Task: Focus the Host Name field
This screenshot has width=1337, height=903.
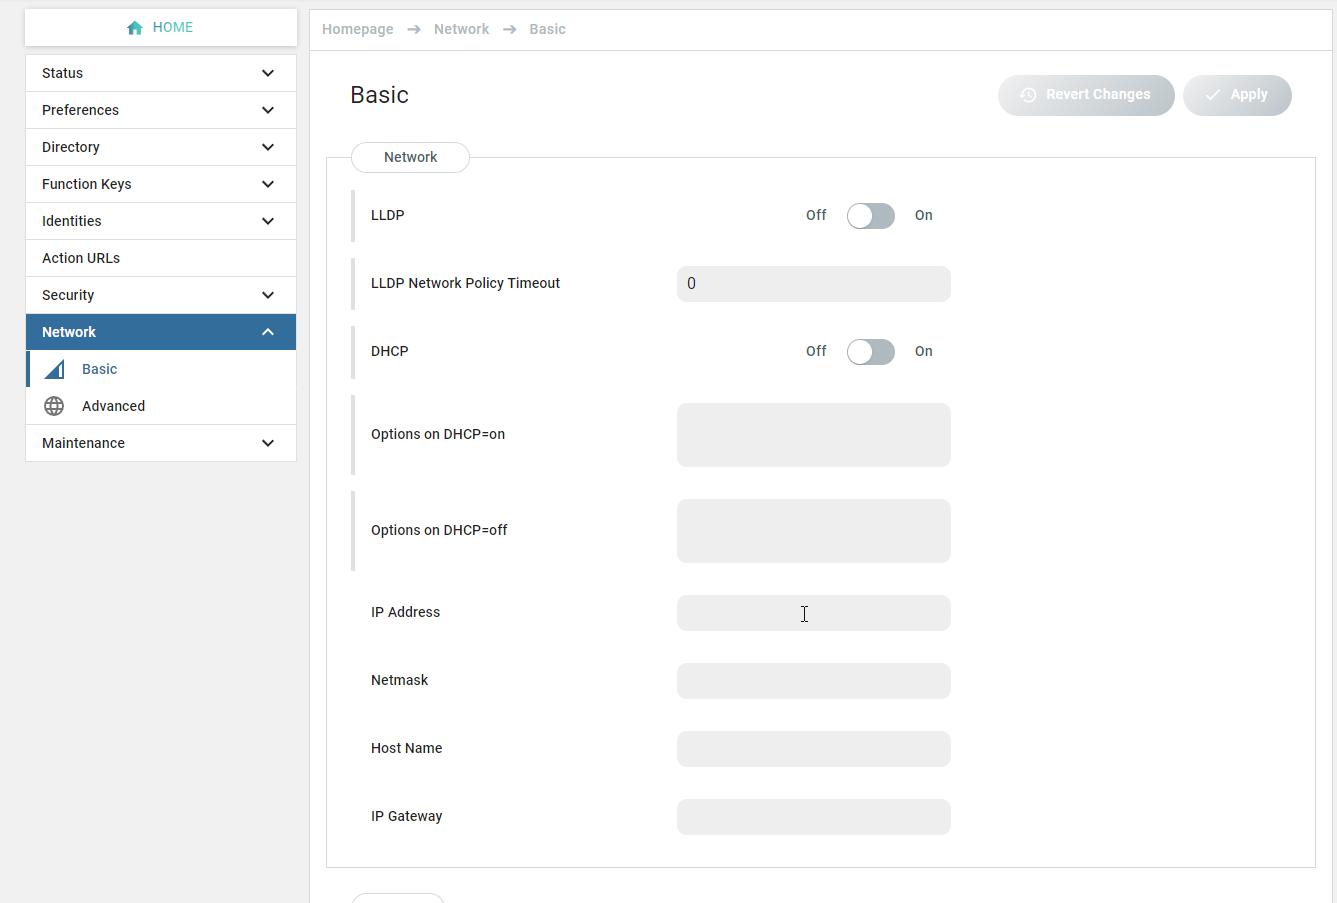Action: (814, 749)
